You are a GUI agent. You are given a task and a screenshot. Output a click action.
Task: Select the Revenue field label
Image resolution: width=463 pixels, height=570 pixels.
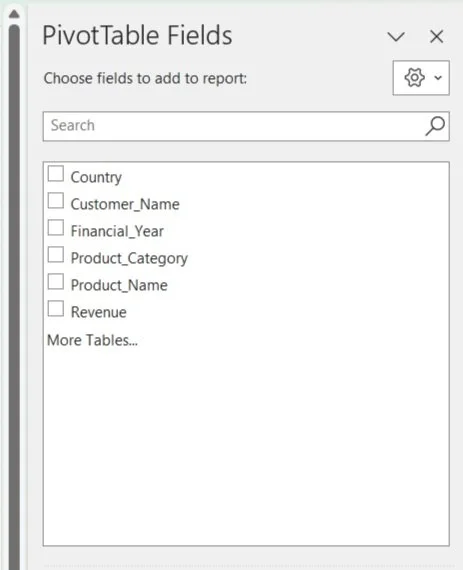point(98,312)
